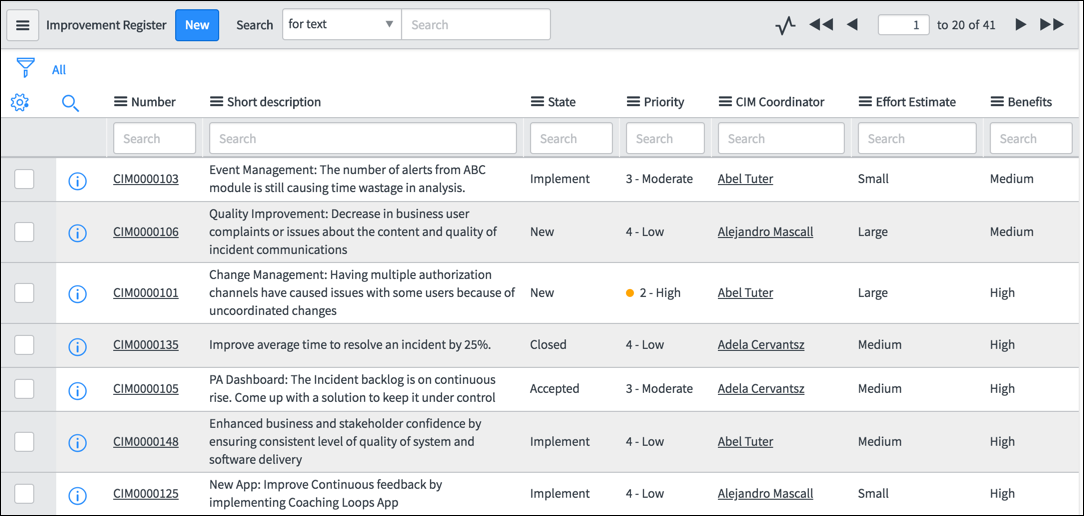Open the filter funnel icon
The height and width of the screenshot is (516, 1084).
point(25,67)
